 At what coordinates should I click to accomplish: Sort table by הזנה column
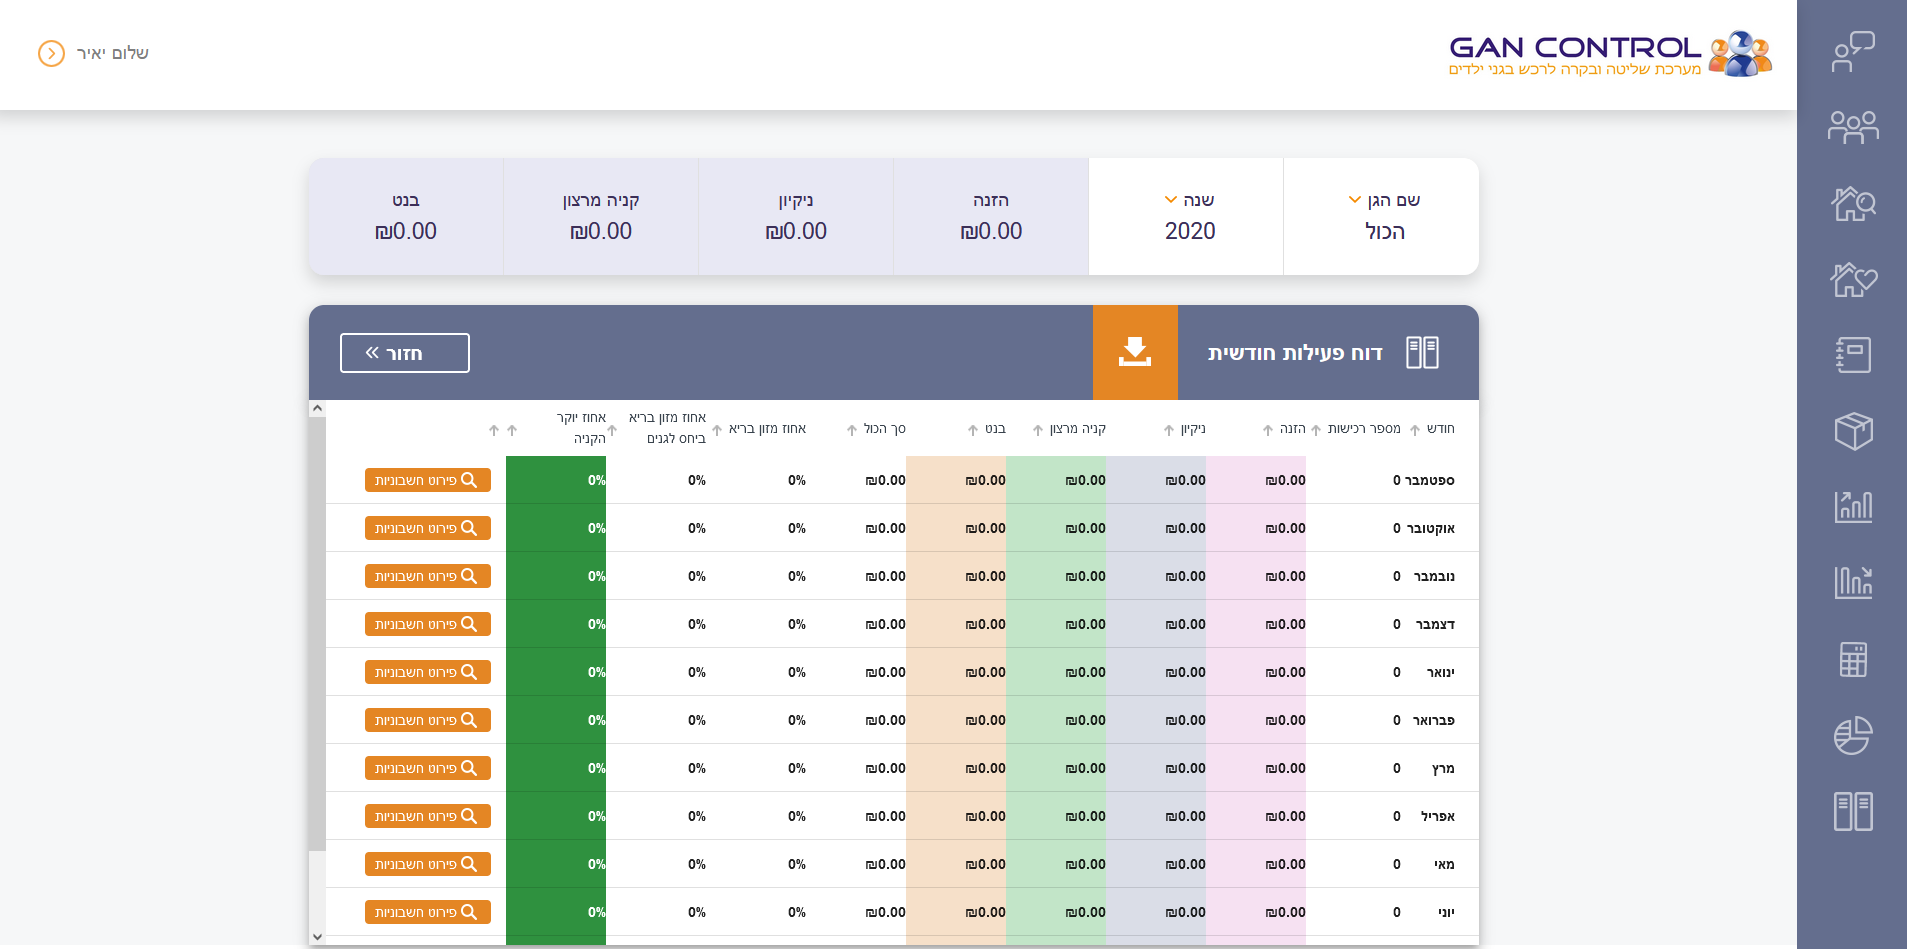click(1268, 430)
